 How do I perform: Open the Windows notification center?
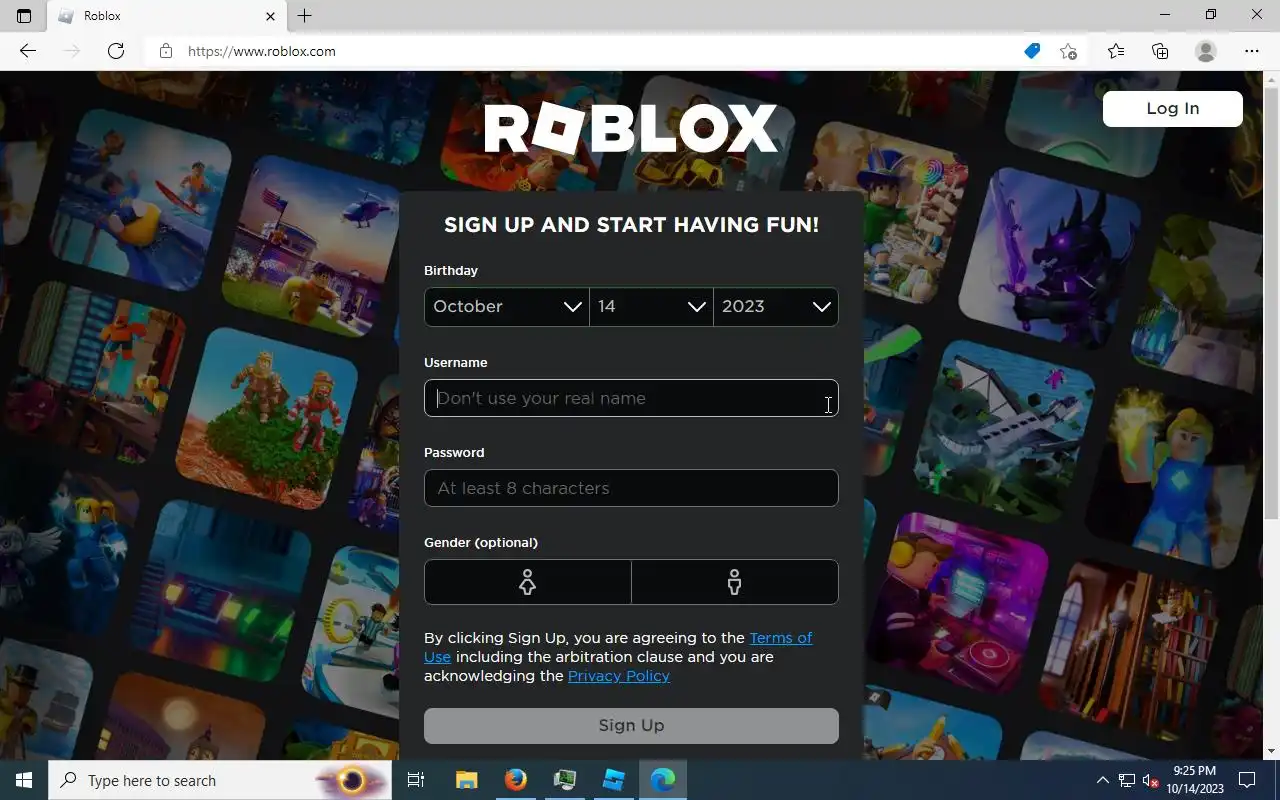1247,780
